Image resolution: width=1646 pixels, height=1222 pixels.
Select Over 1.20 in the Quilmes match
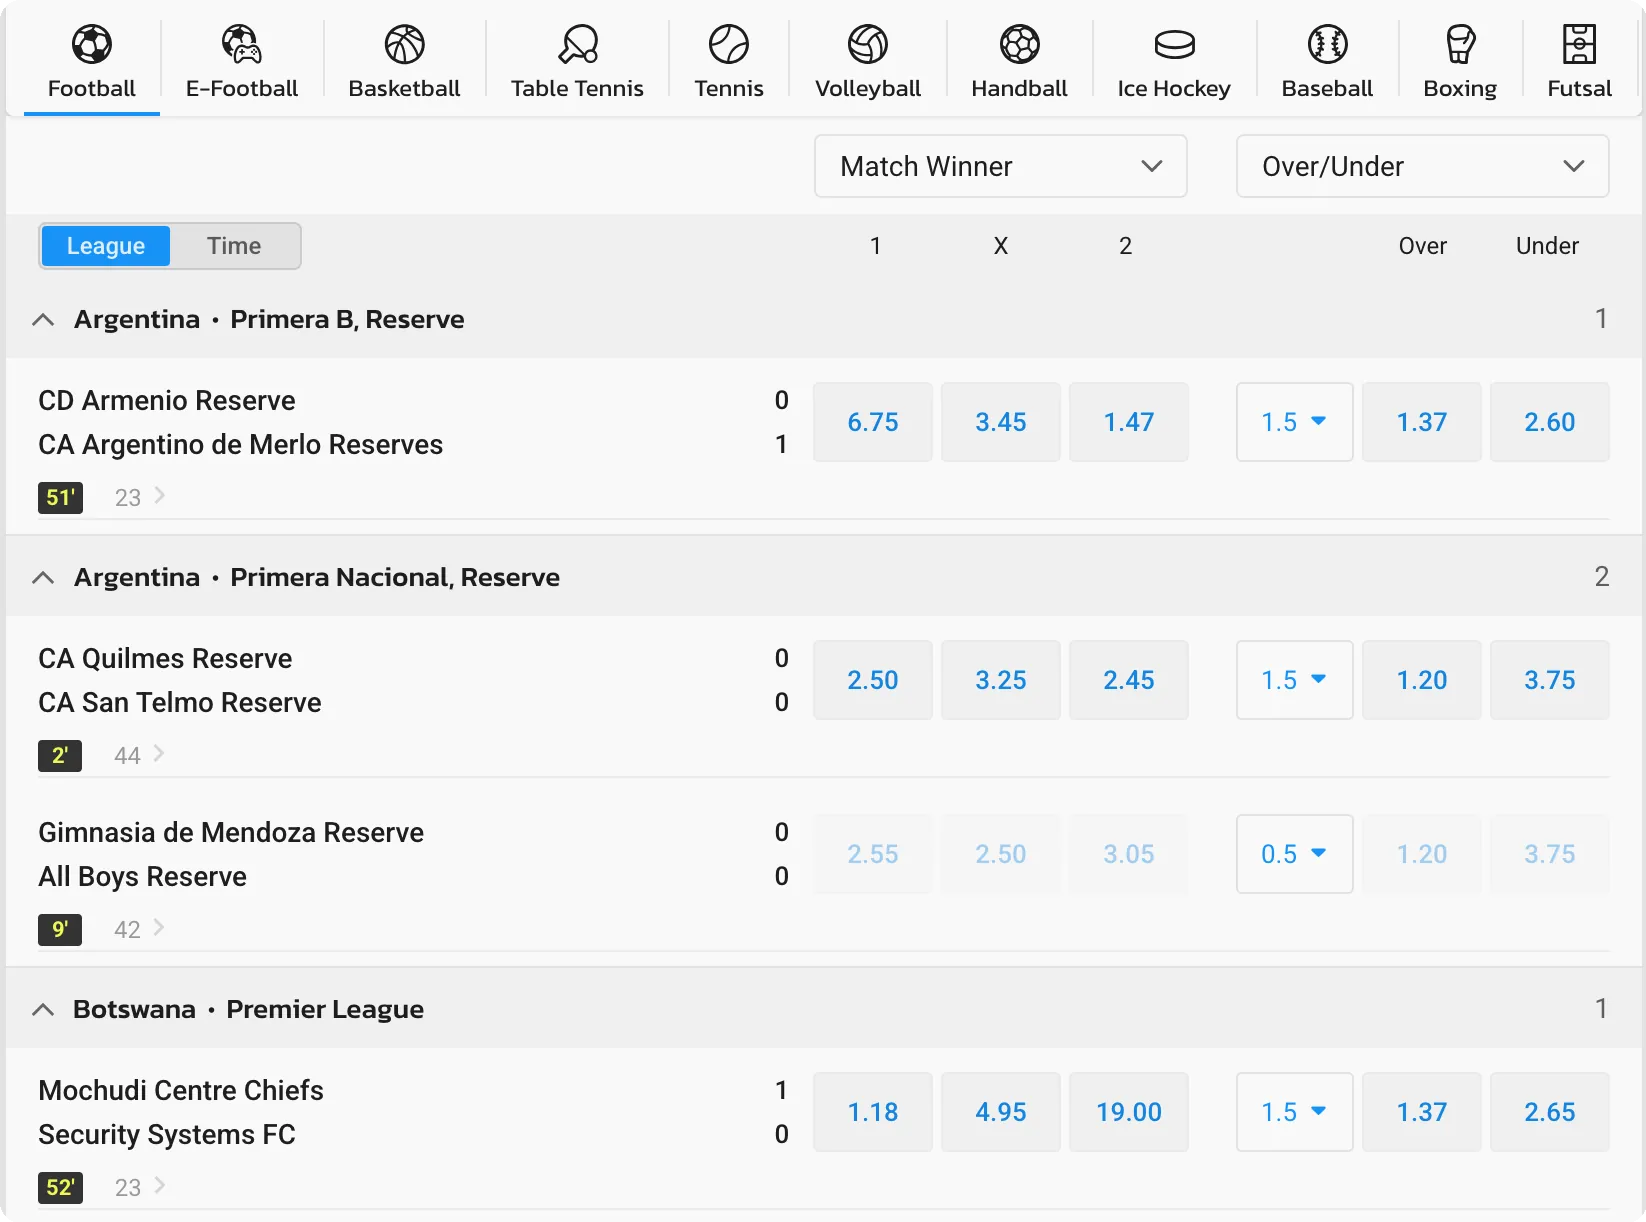1422,680
